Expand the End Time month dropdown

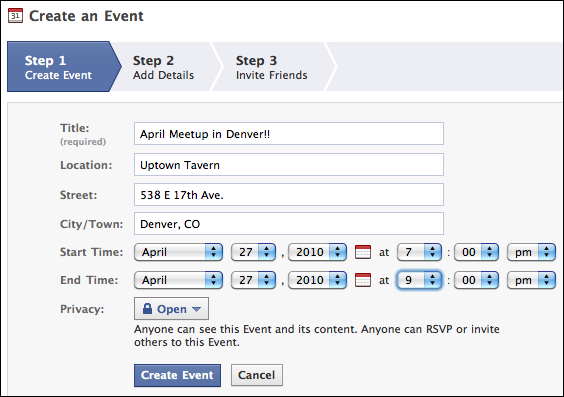pos(178,280)
